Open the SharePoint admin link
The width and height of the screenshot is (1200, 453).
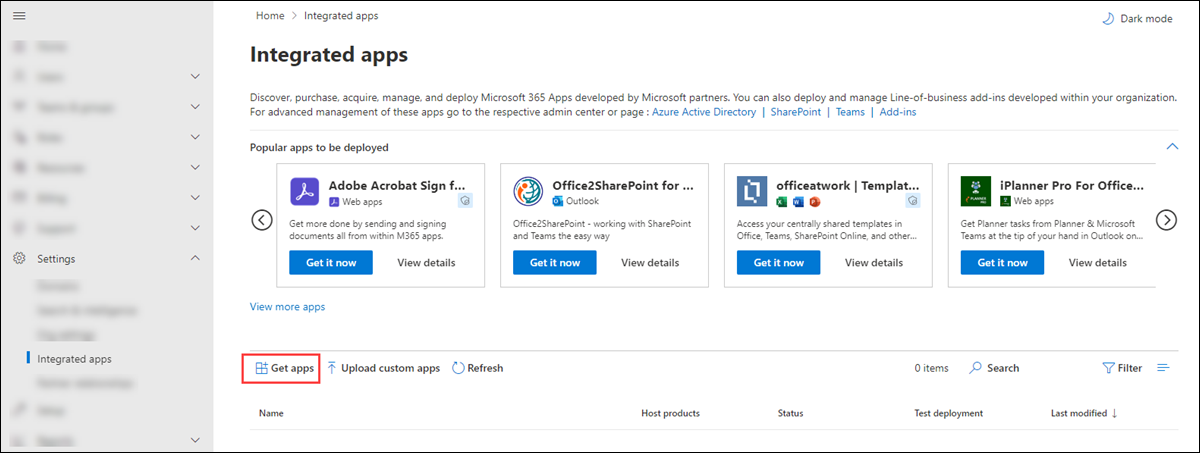click(x=796, y=112)
